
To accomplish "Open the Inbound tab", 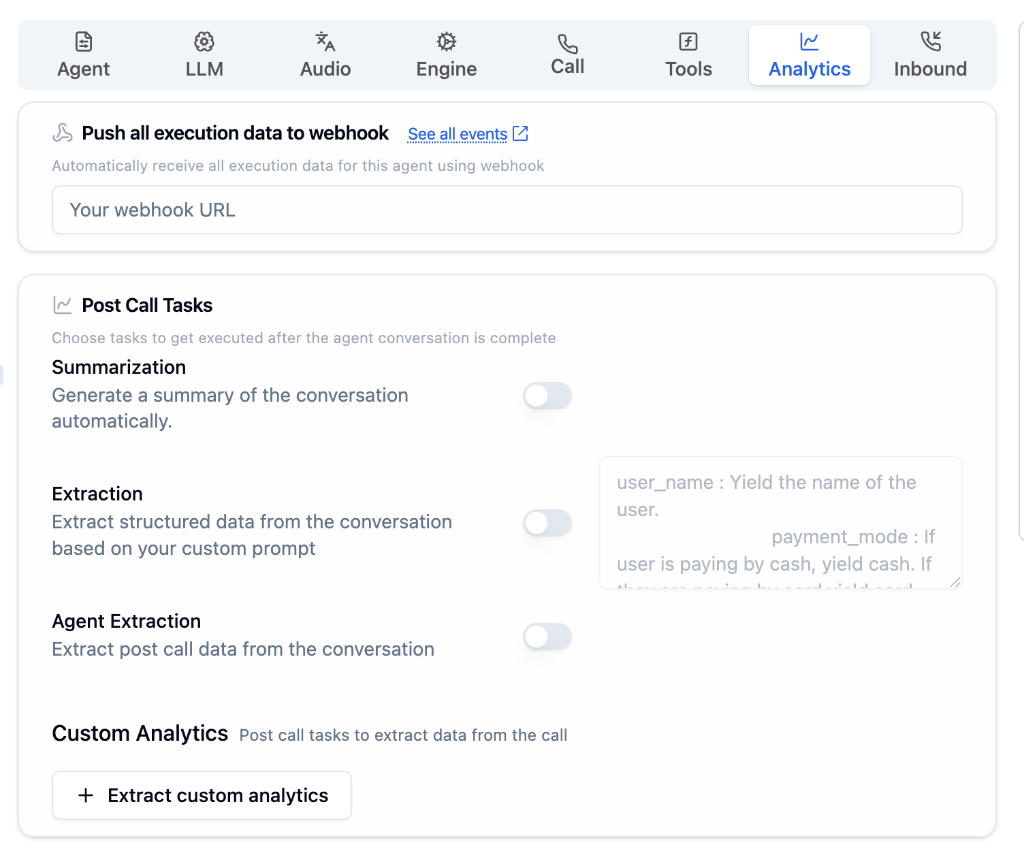I will (930, 55).
